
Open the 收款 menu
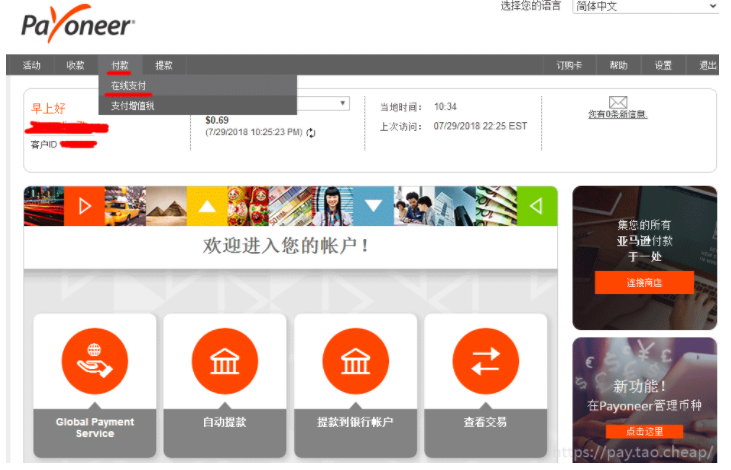point(76,65)
